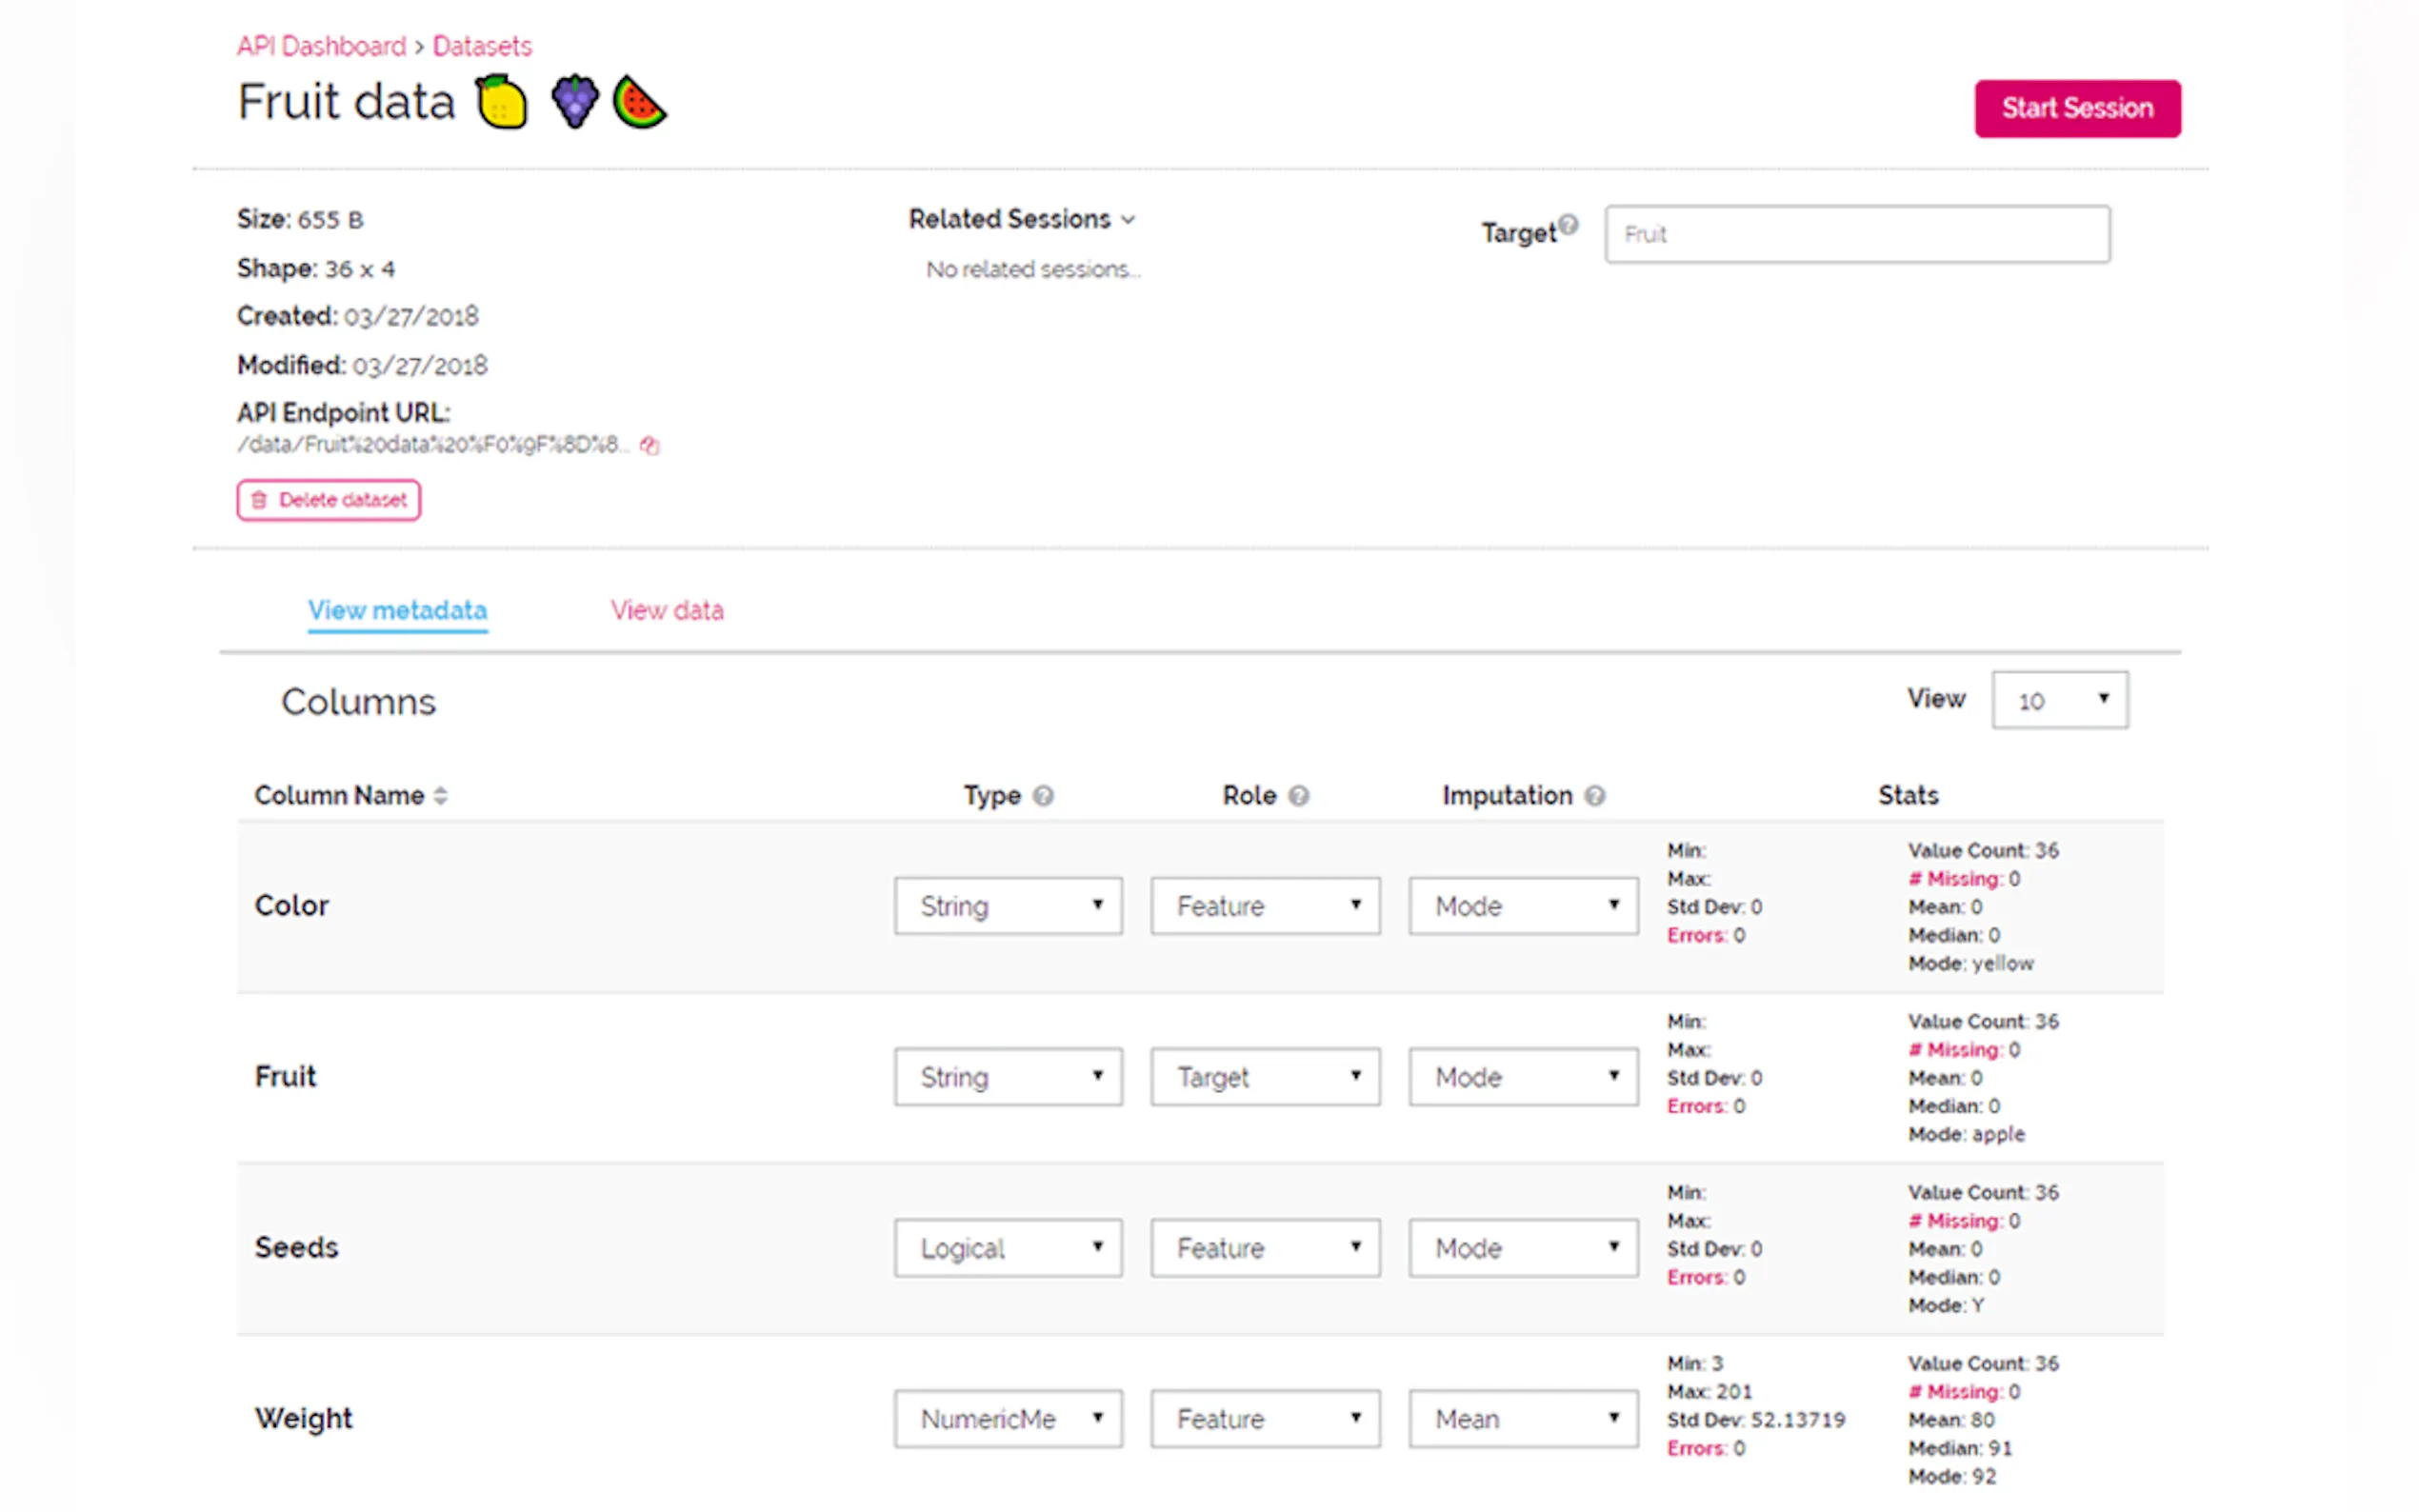
Task: Go to Datasets breadcrumb link
Action: point(482,46)
